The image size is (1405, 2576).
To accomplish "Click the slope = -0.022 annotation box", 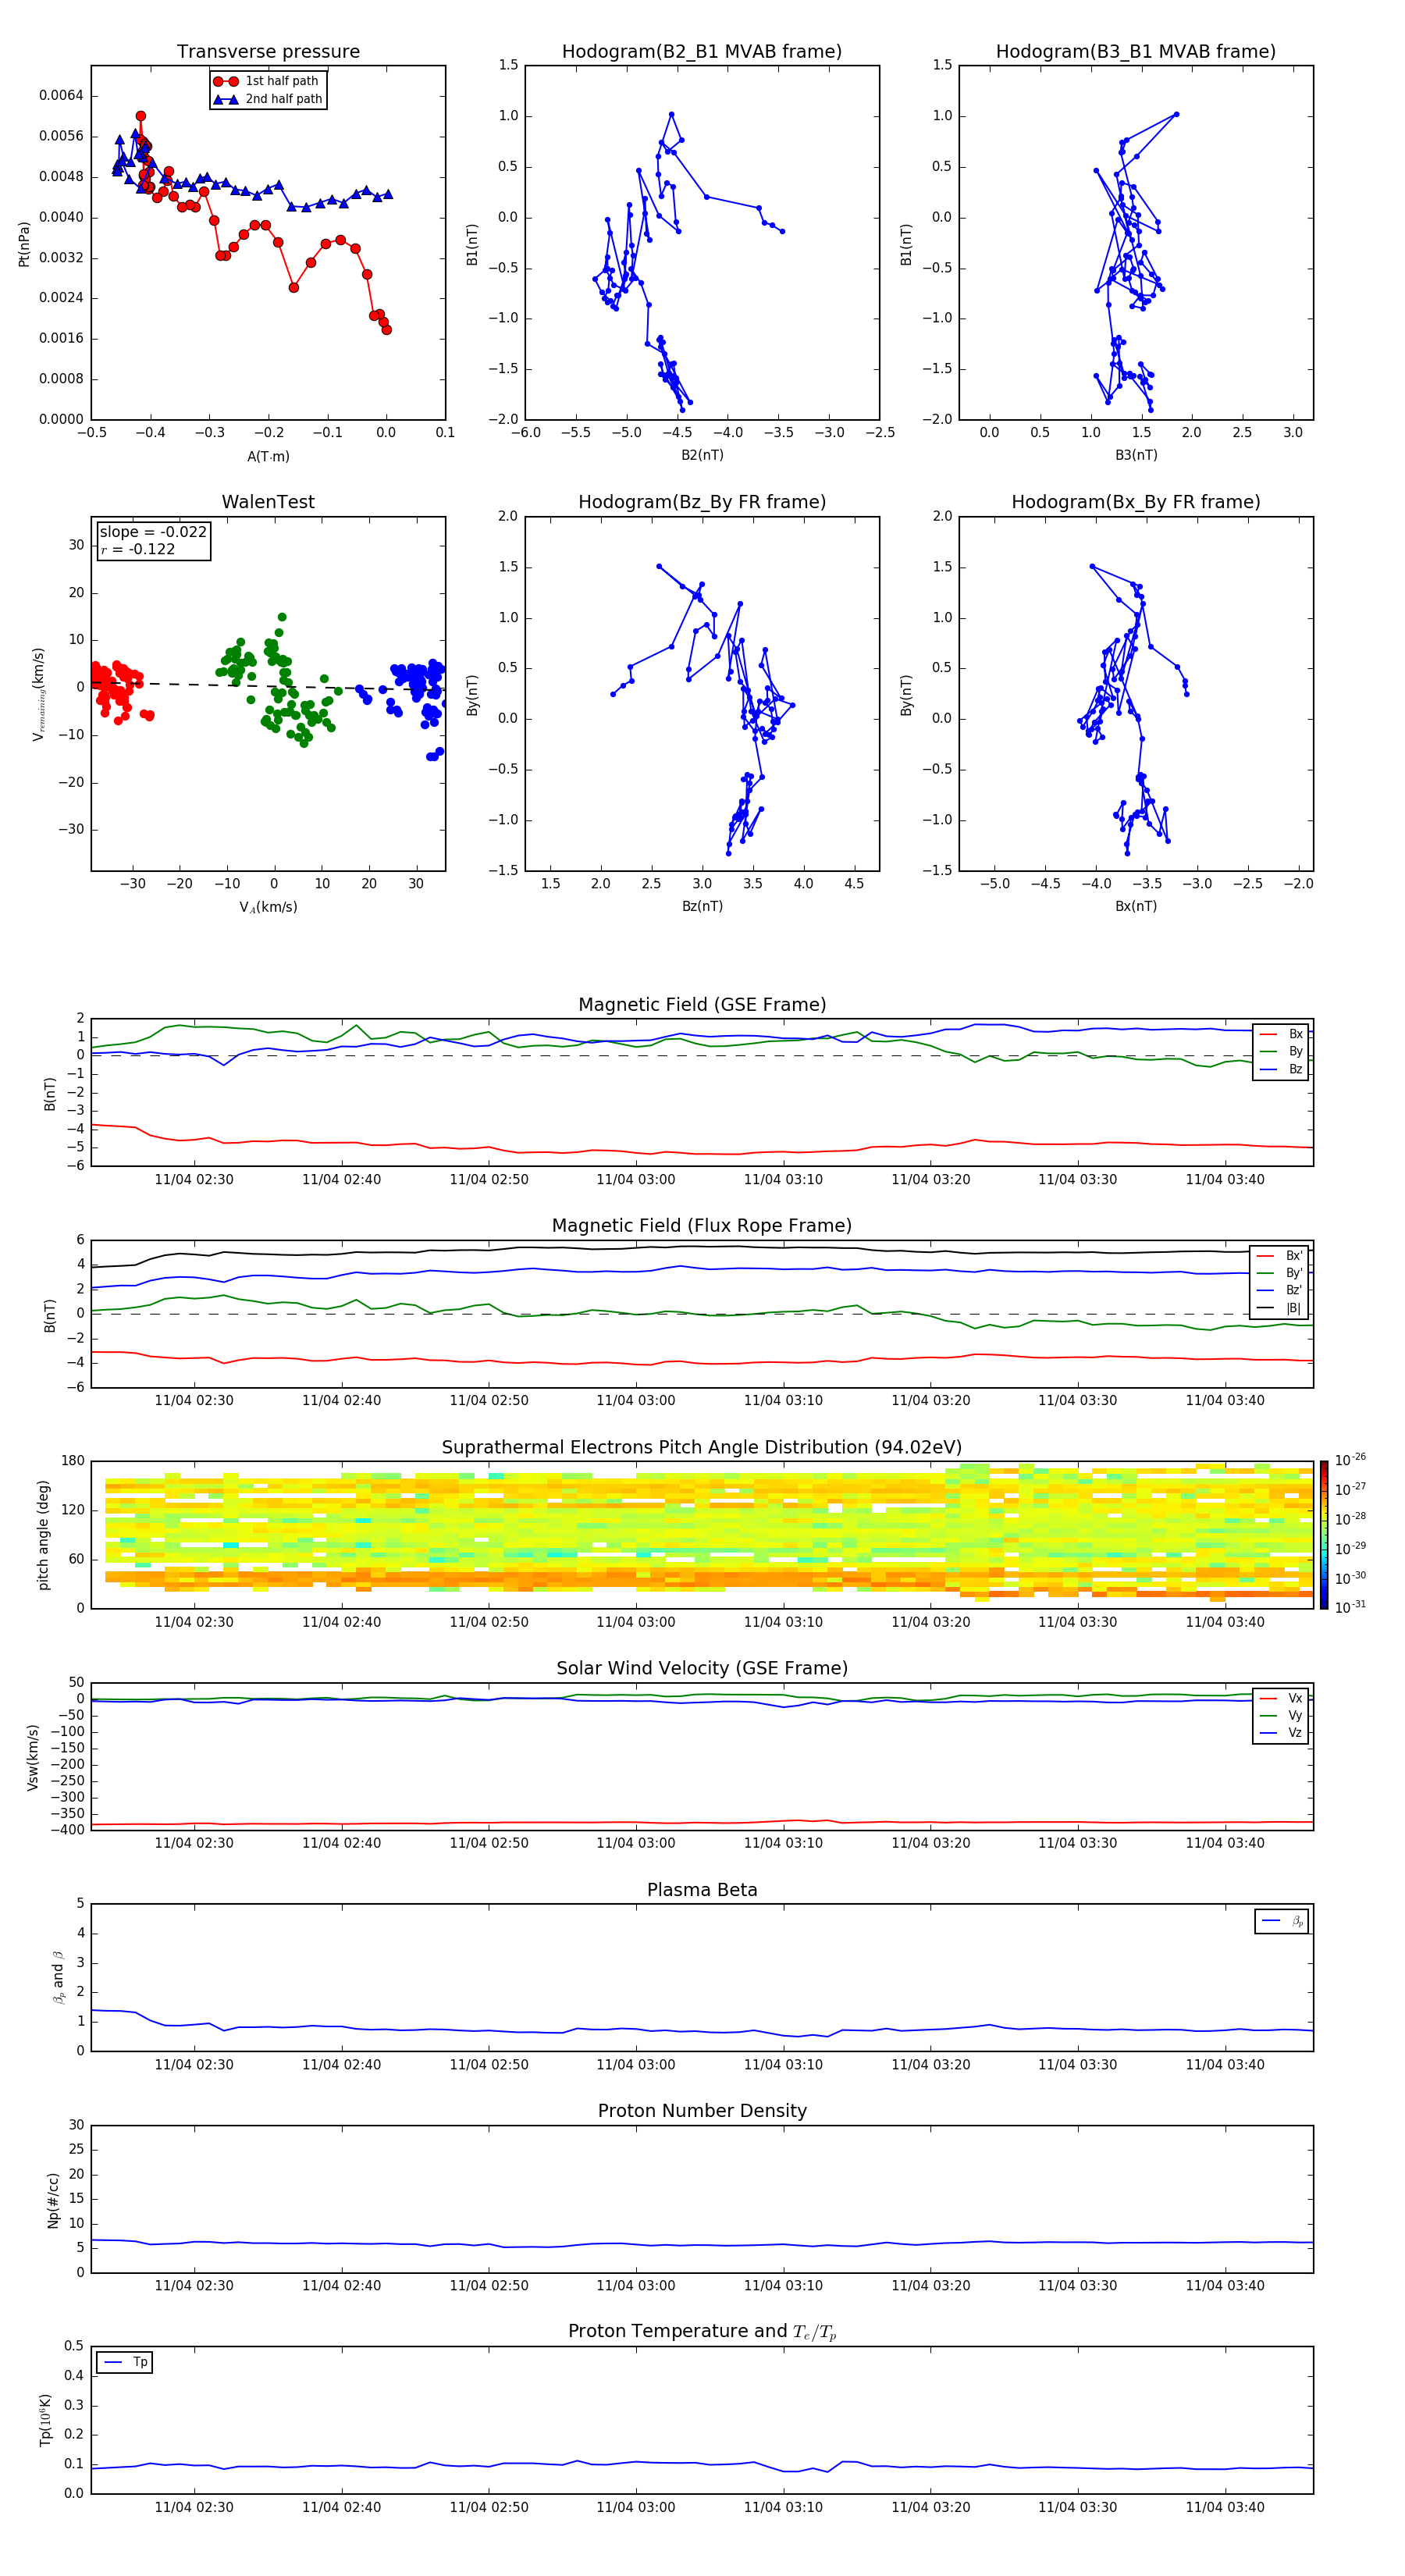I will (153, 540).
